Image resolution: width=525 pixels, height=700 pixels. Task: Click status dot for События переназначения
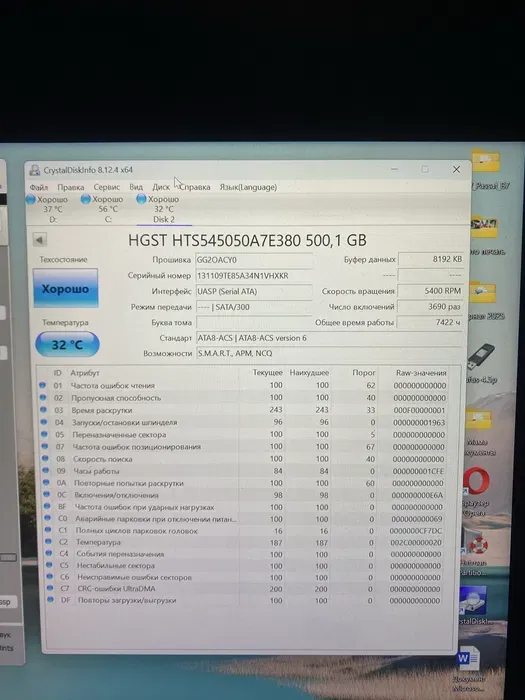pyautogui.click(x=49, y=553)
